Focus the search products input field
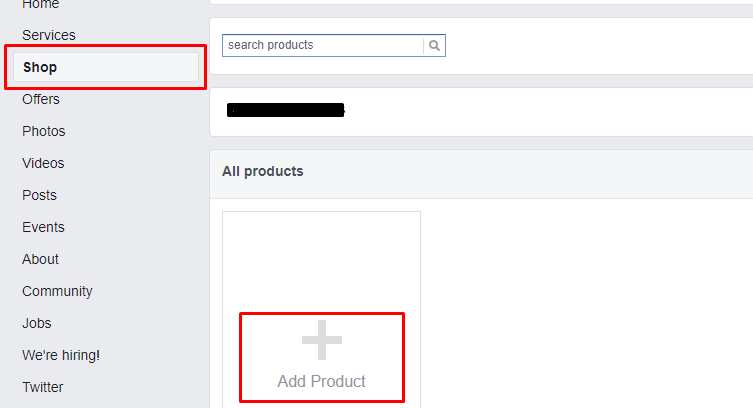Image resolution: width=753 pixels, height=408 pixels. 323,46
